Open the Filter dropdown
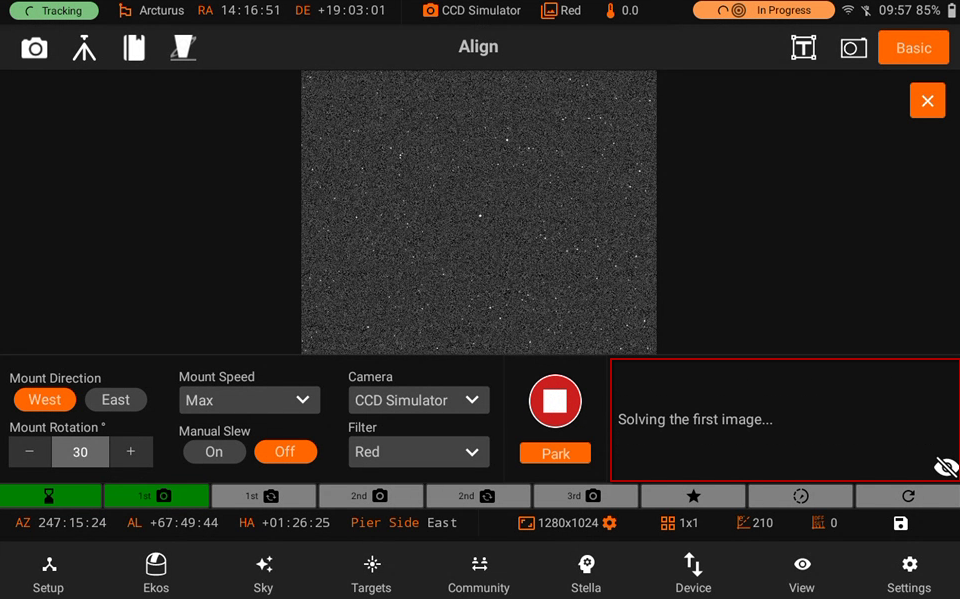The width and height of the screenshot is (960, 599). (x=419, y=452)
